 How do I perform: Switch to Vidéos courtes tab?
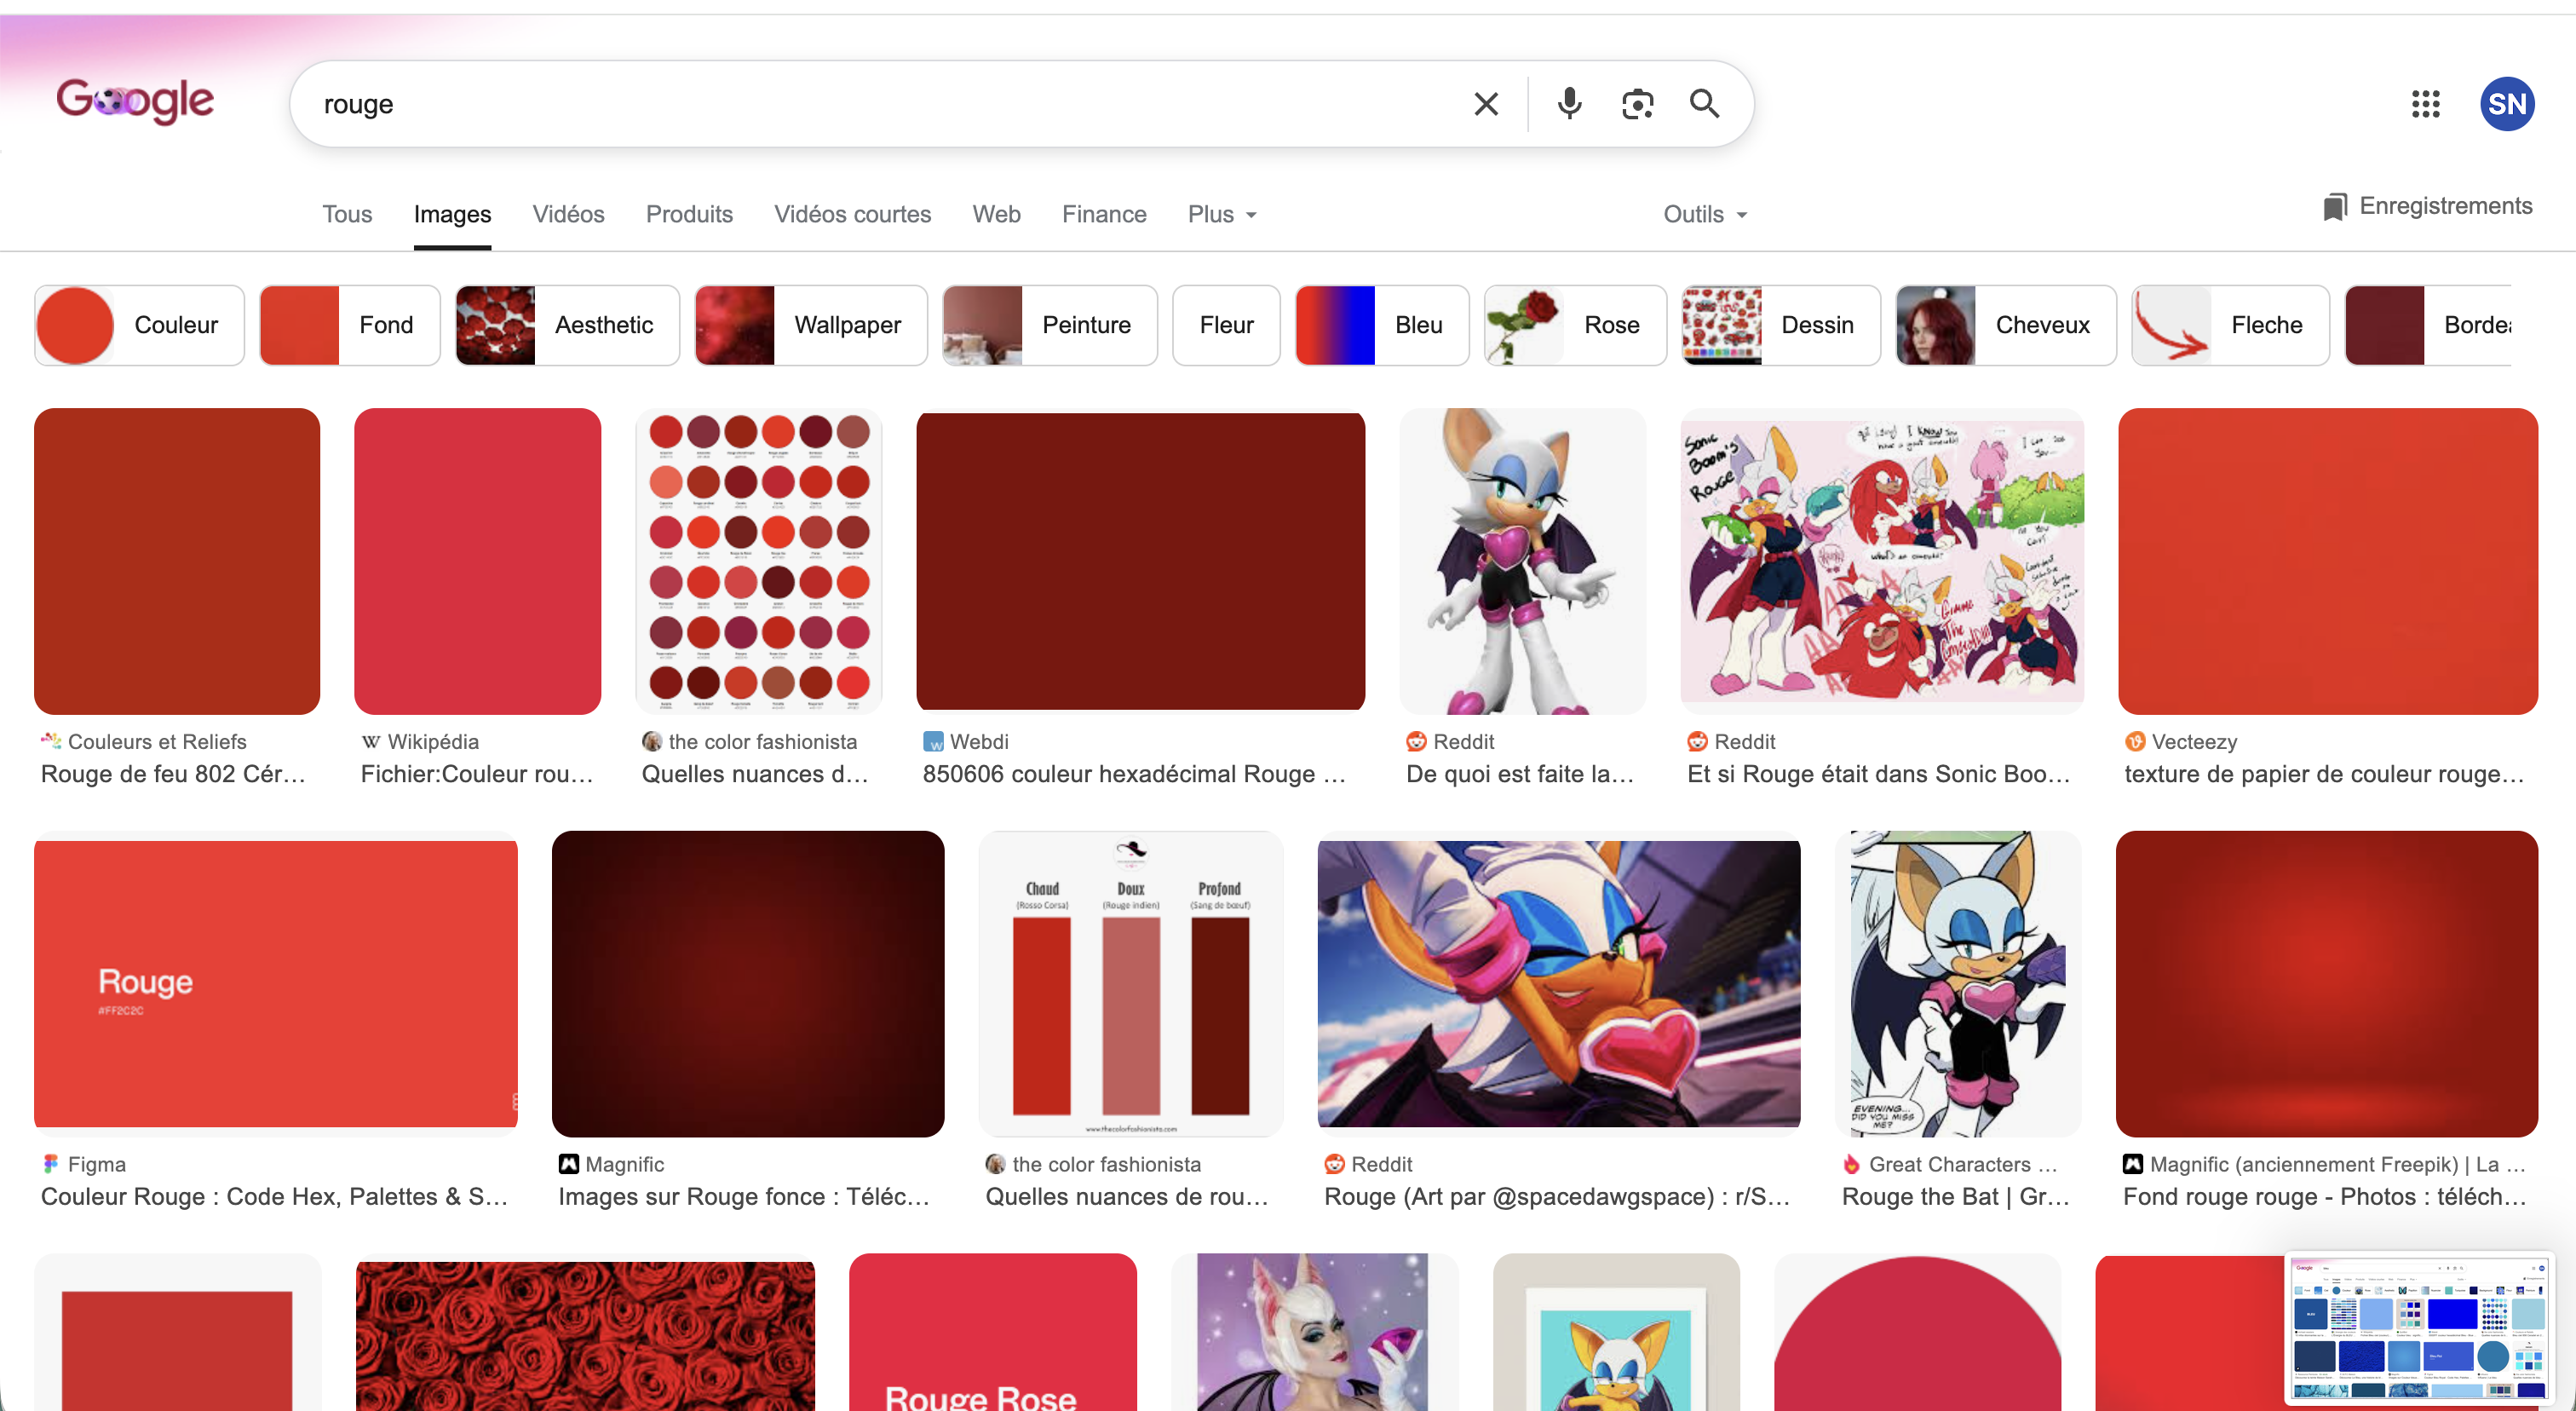852,214
